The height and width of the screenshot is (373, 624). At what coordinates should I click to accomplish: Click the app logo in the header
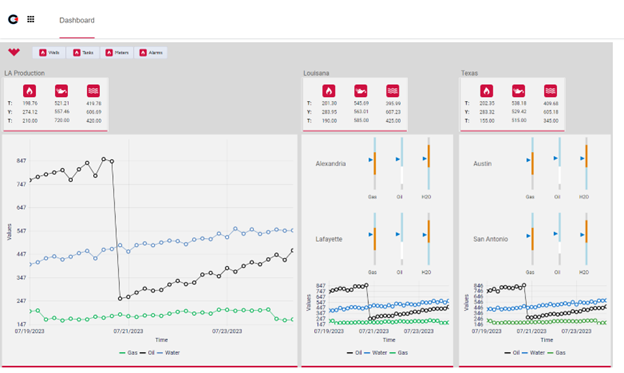click(x=13, y=19)
